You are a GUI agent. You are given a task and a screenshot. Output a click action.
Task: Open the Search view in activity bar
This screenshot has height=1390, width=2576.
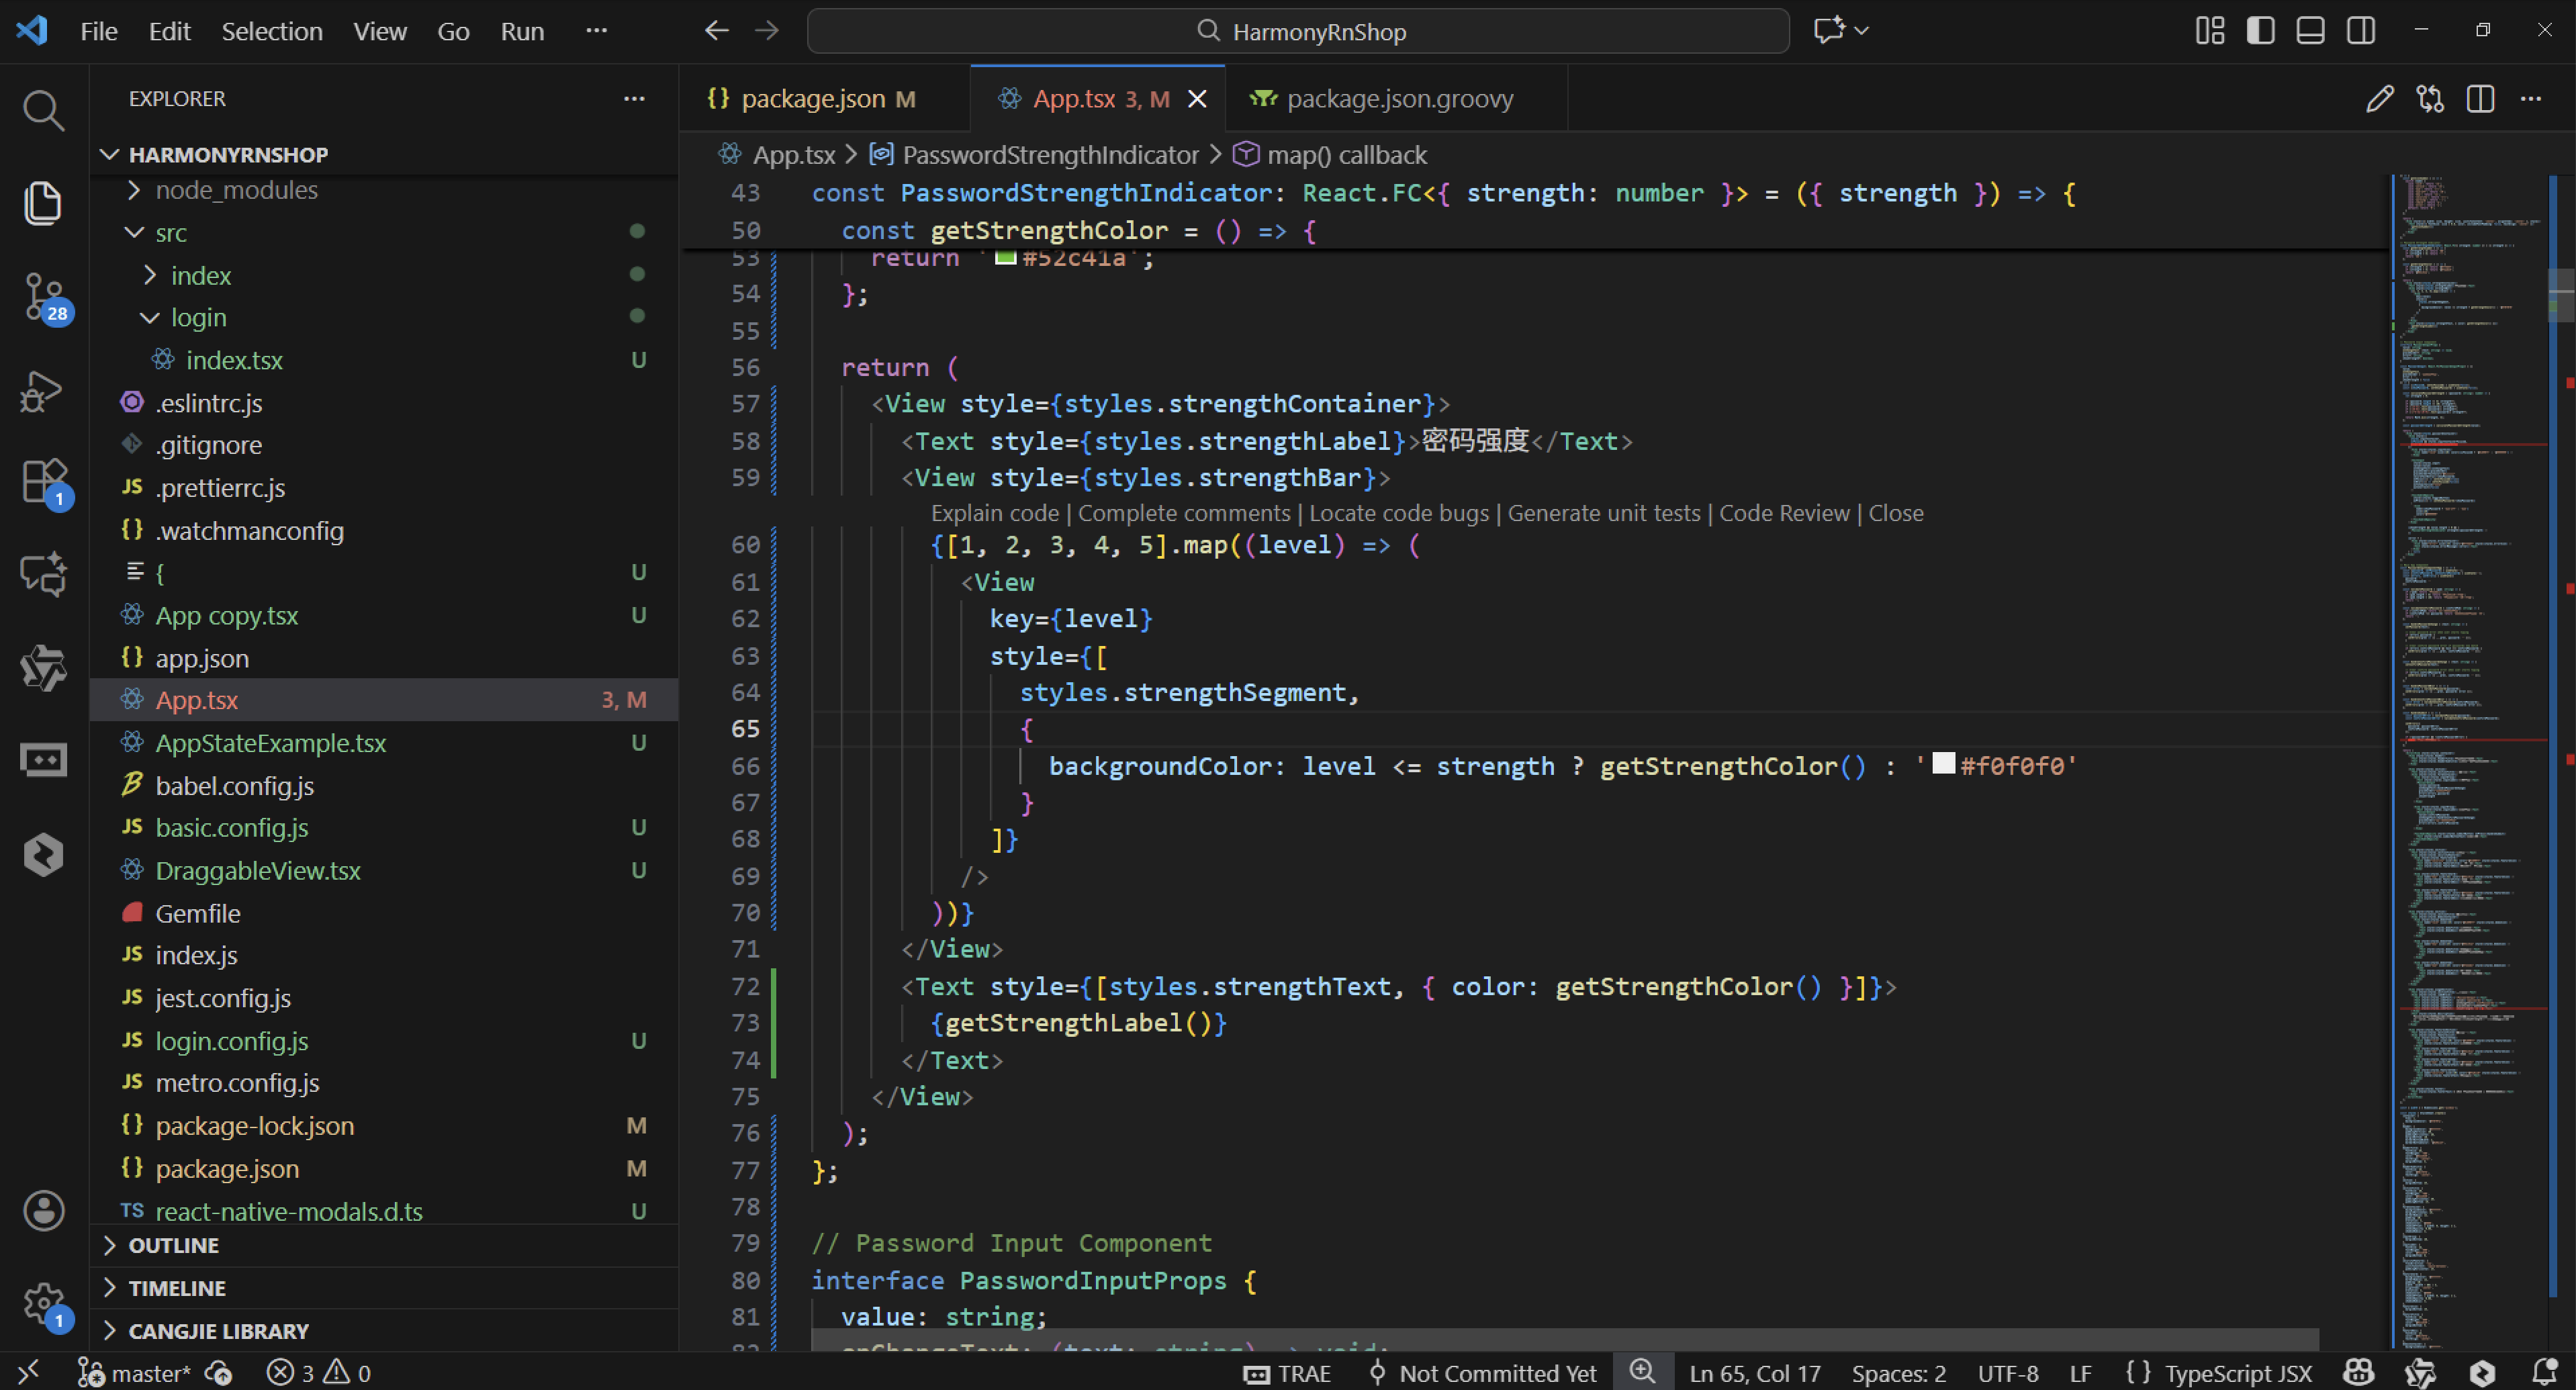[x=43, y=110]
